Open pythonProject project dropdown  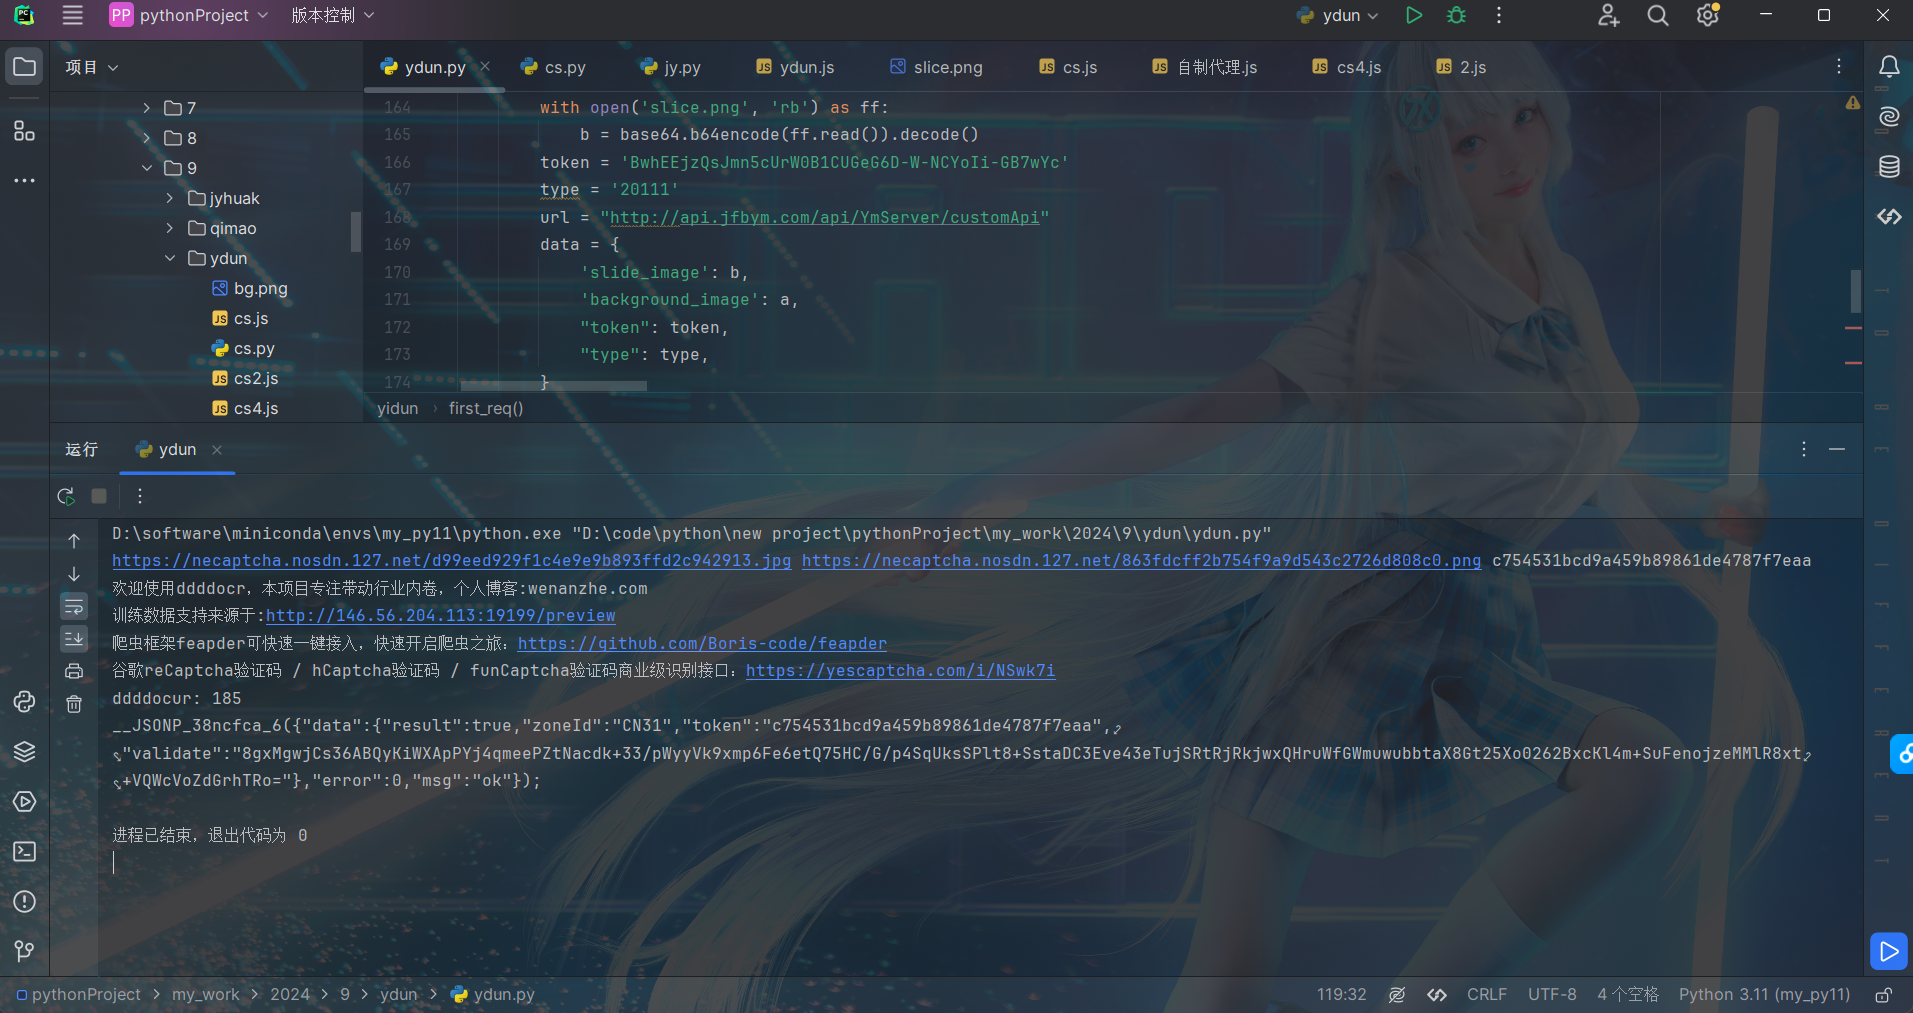point(190,15)
